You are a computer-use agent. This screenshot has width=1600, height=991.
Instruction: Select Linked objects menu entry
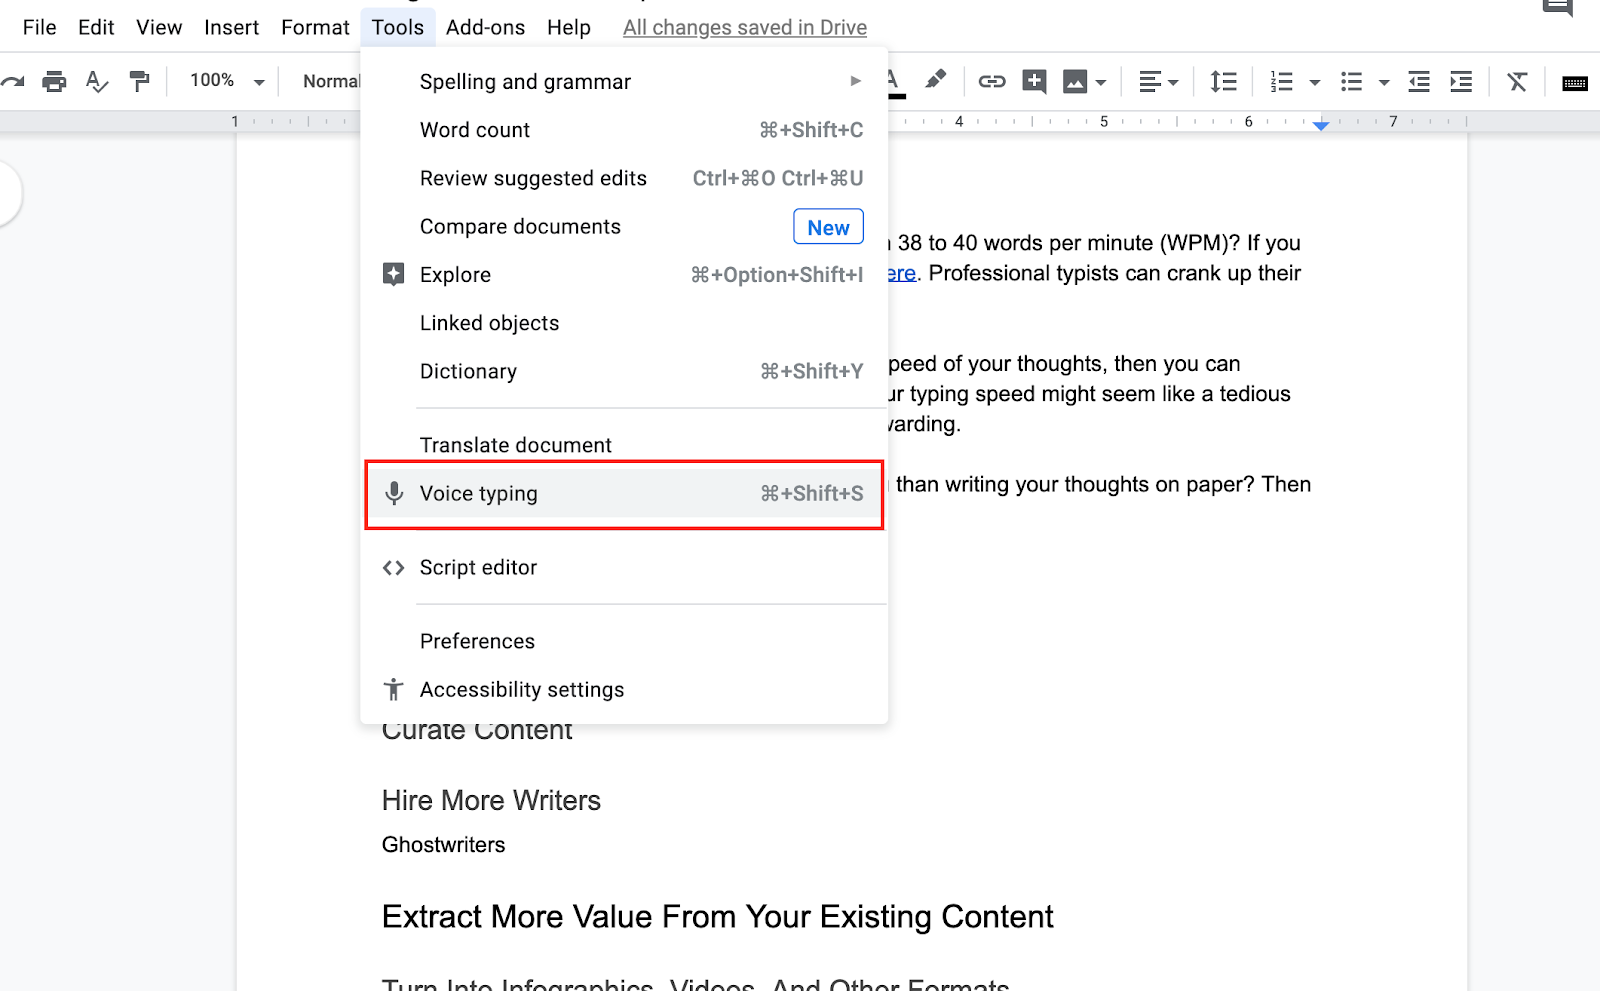pyautogui.click(x=624, y=323)
